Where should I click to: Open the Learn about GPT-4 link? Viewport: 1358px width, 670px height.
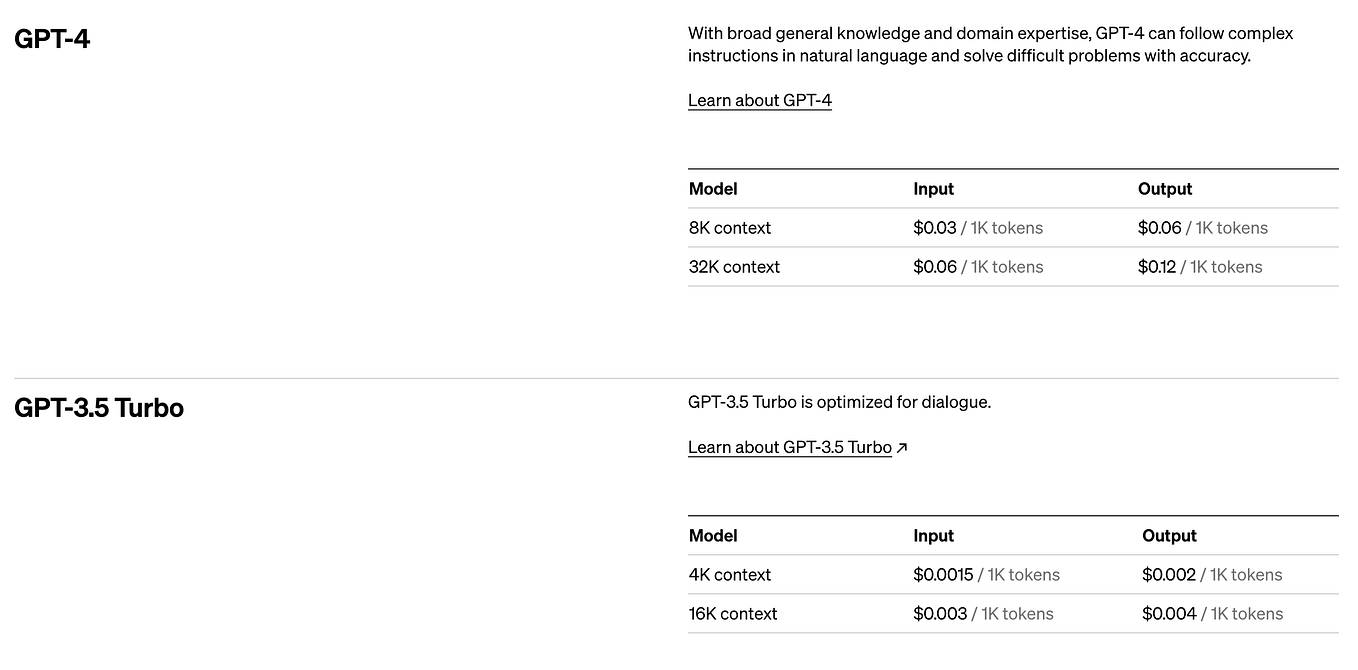coord(759,100)
